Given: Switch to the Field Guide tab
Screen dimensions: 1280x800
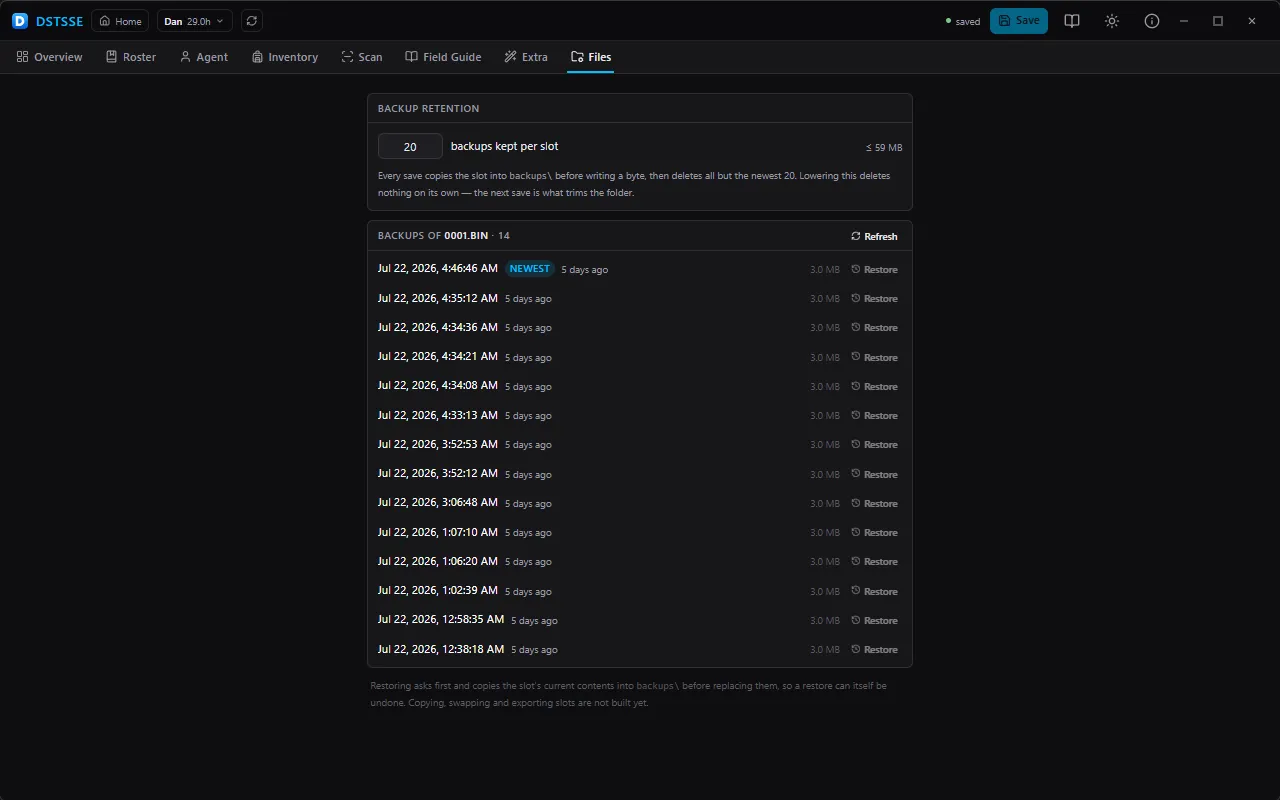Looking at the screenshot, I should click(x=443, y=57).
